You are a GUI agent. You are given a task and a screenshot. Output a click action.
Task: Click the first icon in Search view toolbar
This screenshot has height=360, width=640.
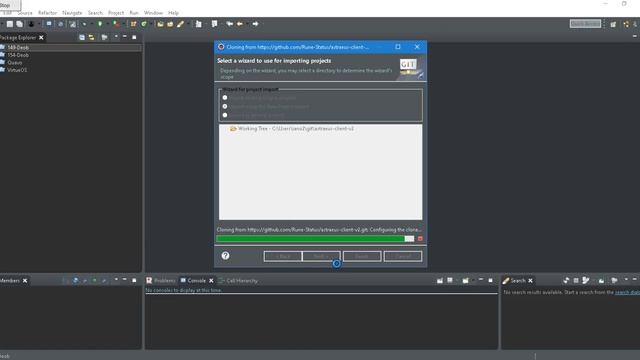point(566,280)
